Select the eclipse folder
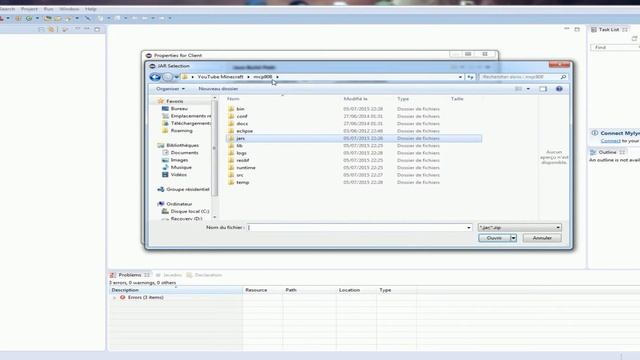 tap(244, 131)
